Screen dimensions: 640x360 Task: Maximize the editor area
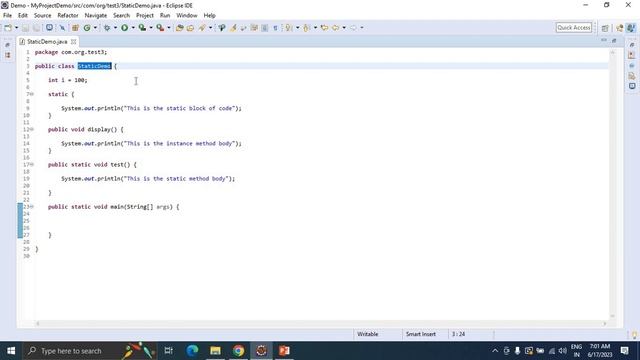click(614, 40)
